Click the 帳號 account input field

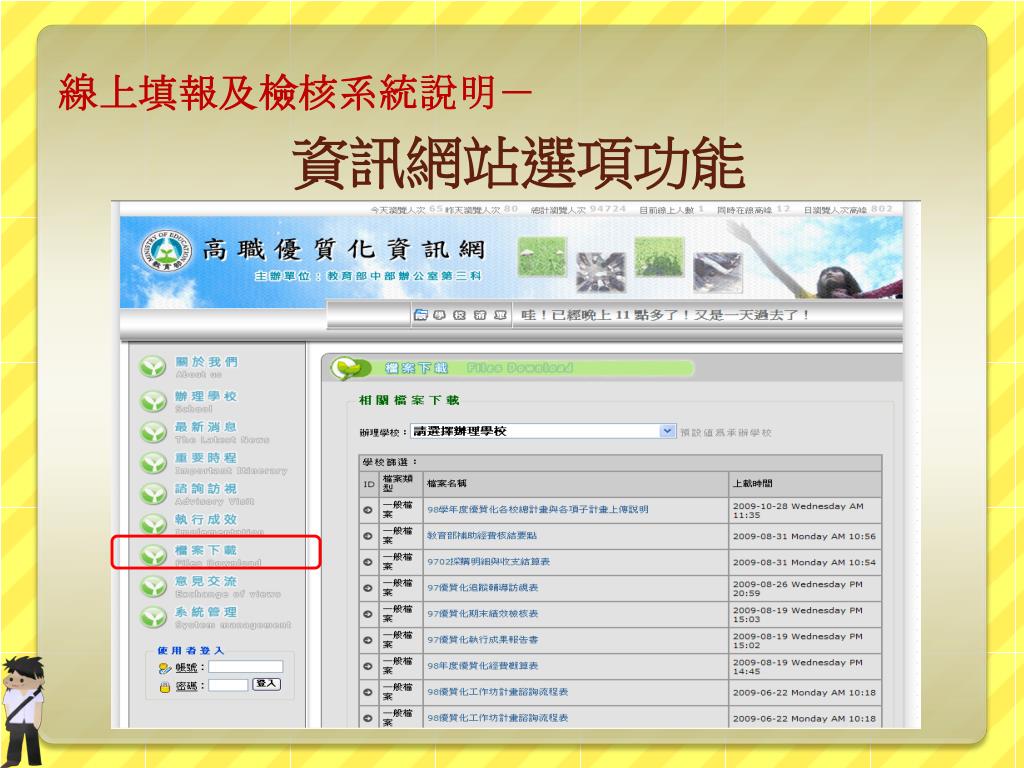(x=246, y=667)
